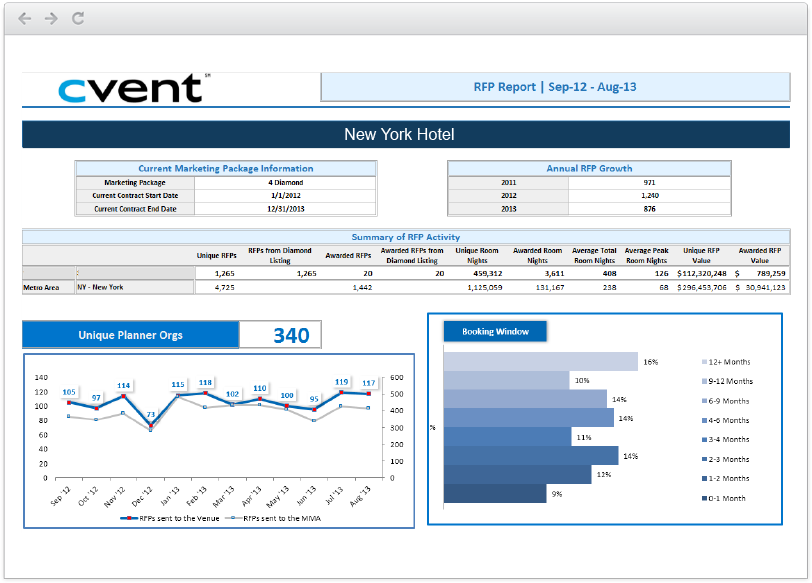Toggle the RFPs sent to the MMA legend

(x=288, y=518)
